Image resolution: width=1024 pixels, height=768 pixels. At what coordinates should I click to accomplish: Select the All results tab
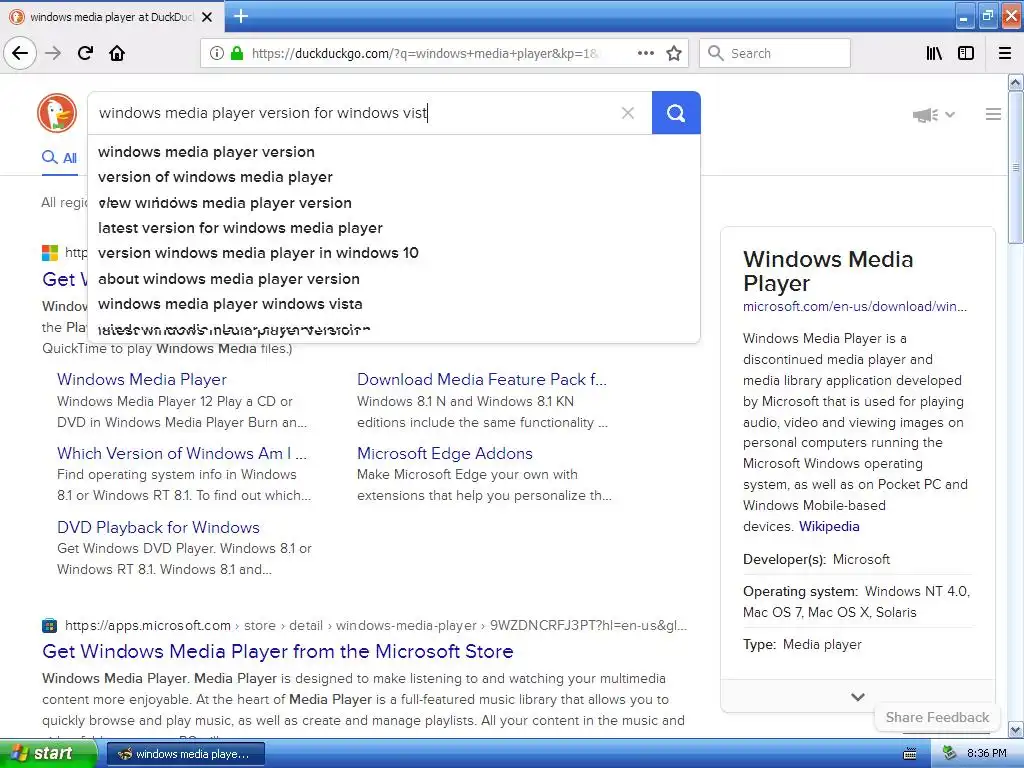[x=59, y=157]
